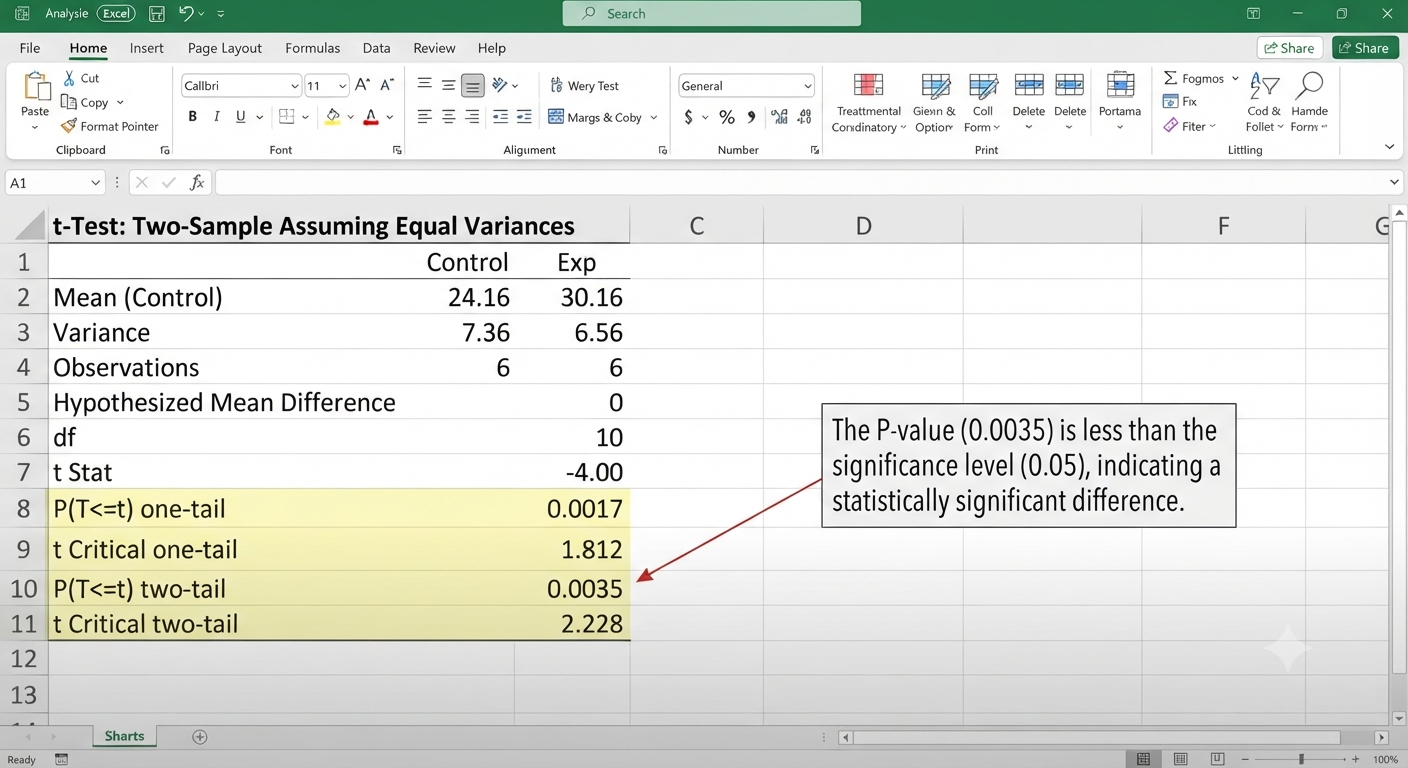The width and height of the screenshot is (1408, 768).
Task: Click the macro record status bar icon
Action: pos(62,760)
